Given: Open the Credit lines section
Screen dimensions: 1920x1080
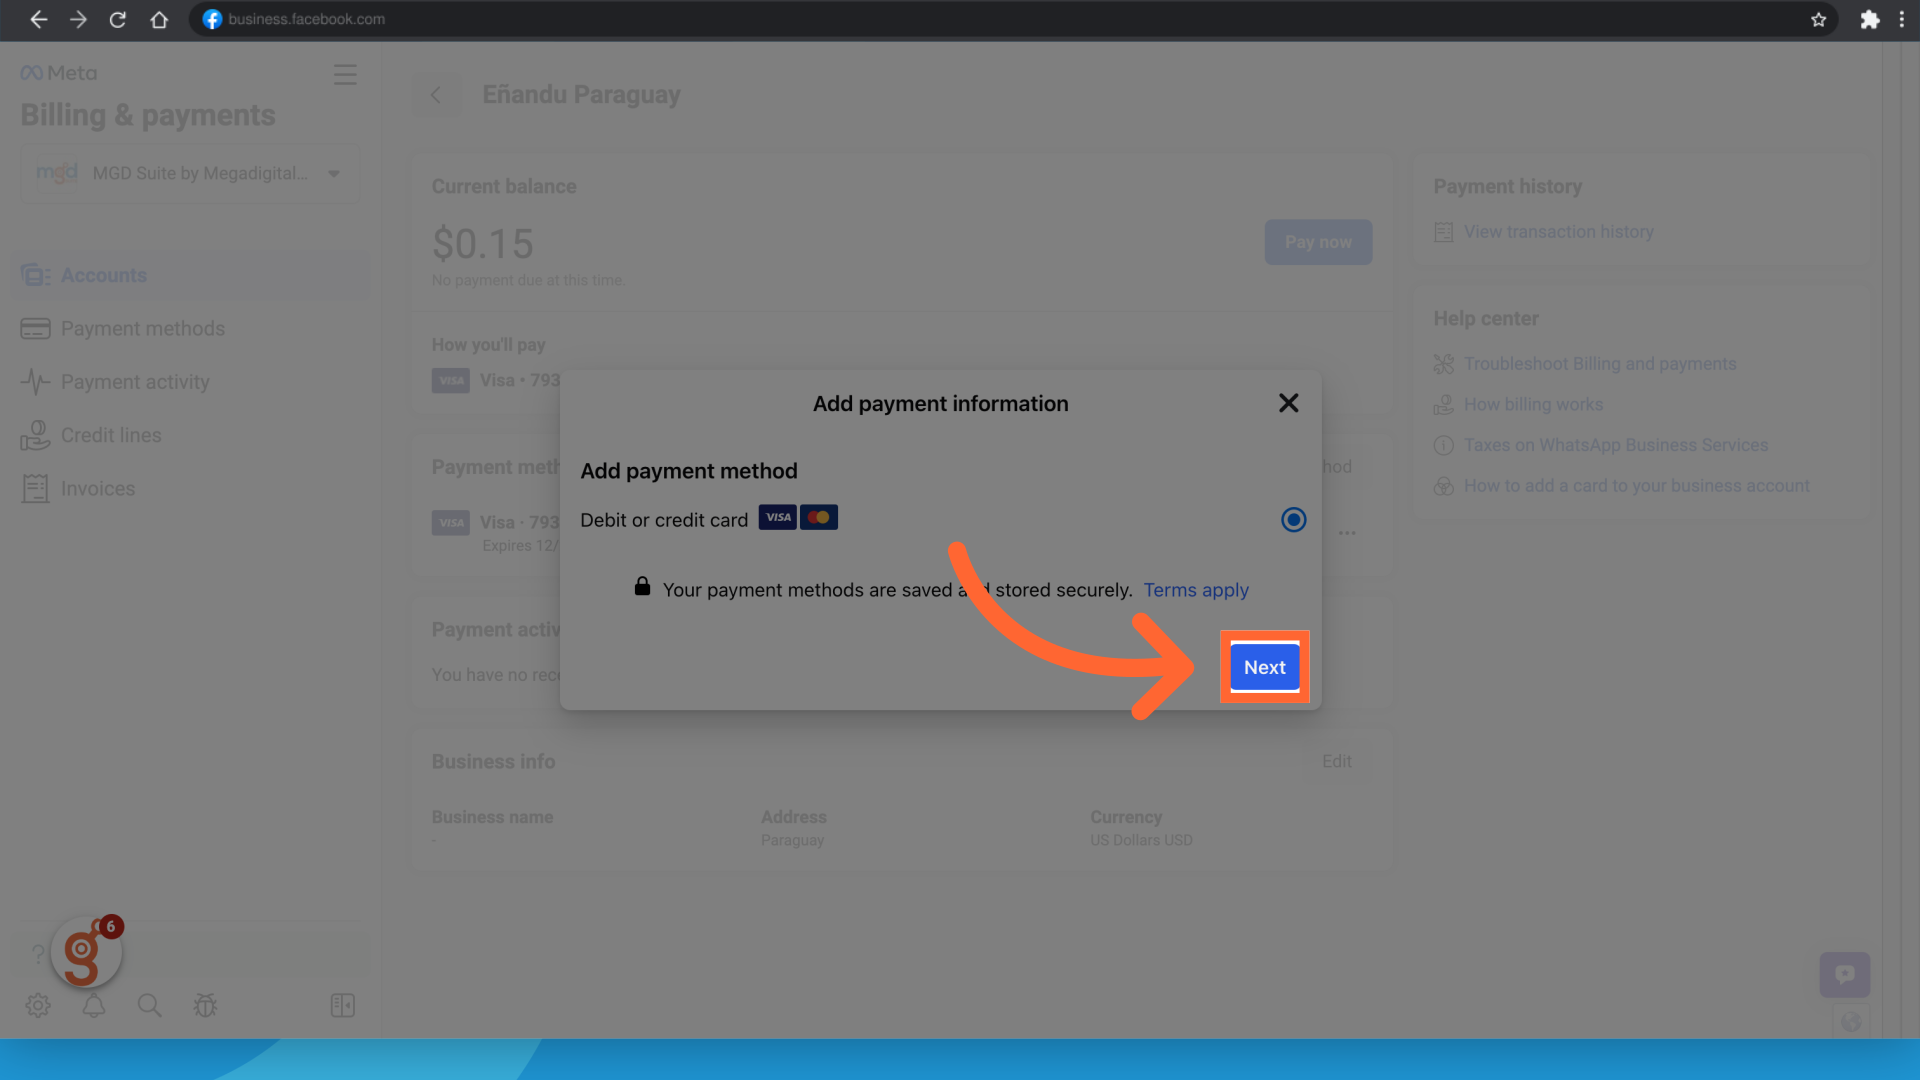Looking at the screenshot, I should (111, 435).
